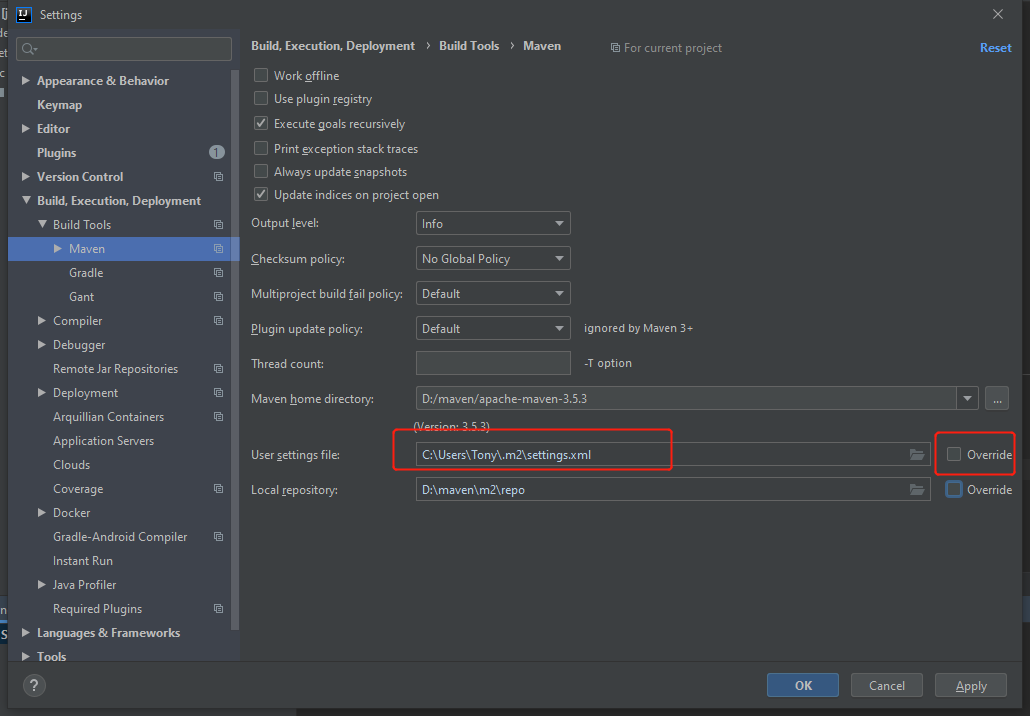Enable Print exception stack traces

(x=261, y=148)
